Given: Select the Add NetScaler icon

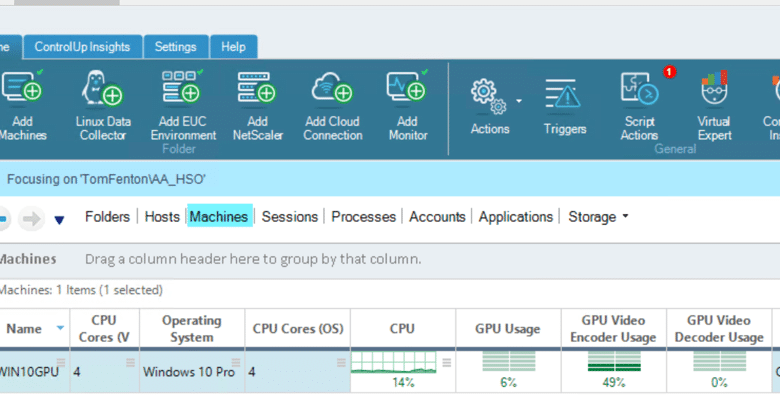Looking at the screenshot, I should (257, 88).
